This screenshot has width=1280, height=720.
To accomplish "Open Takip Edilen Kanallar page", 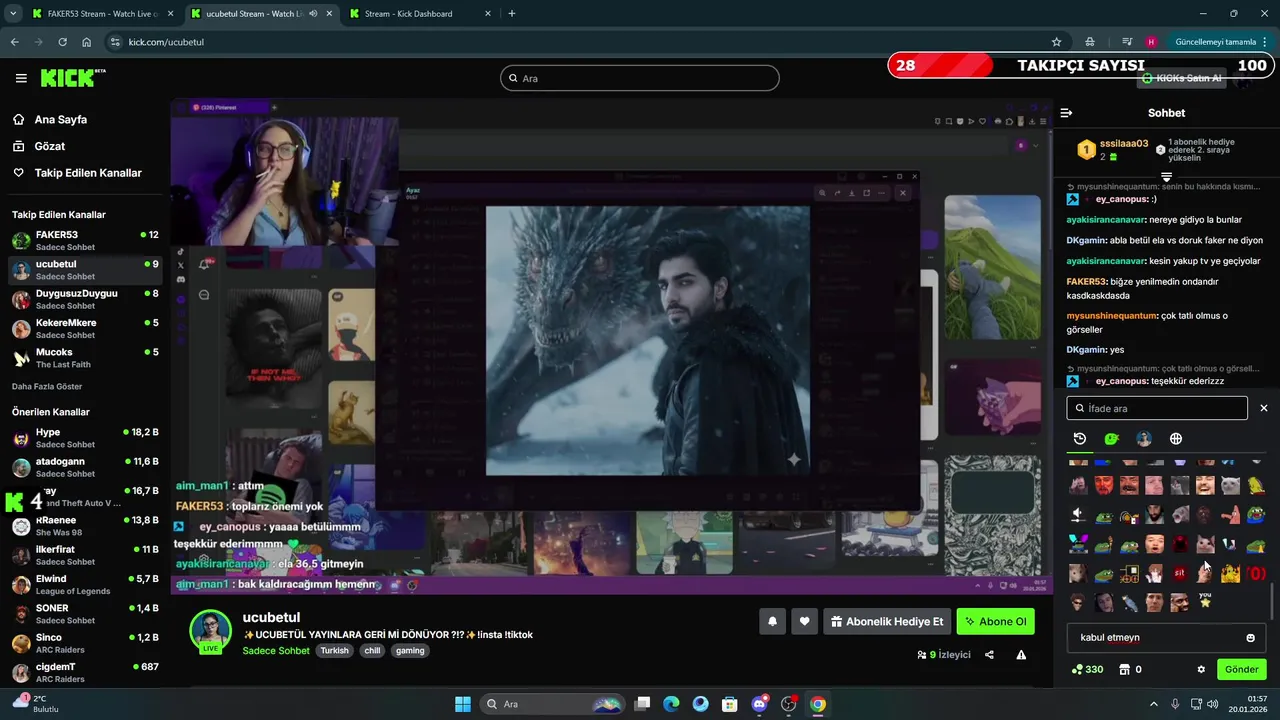I will [77, 173].
